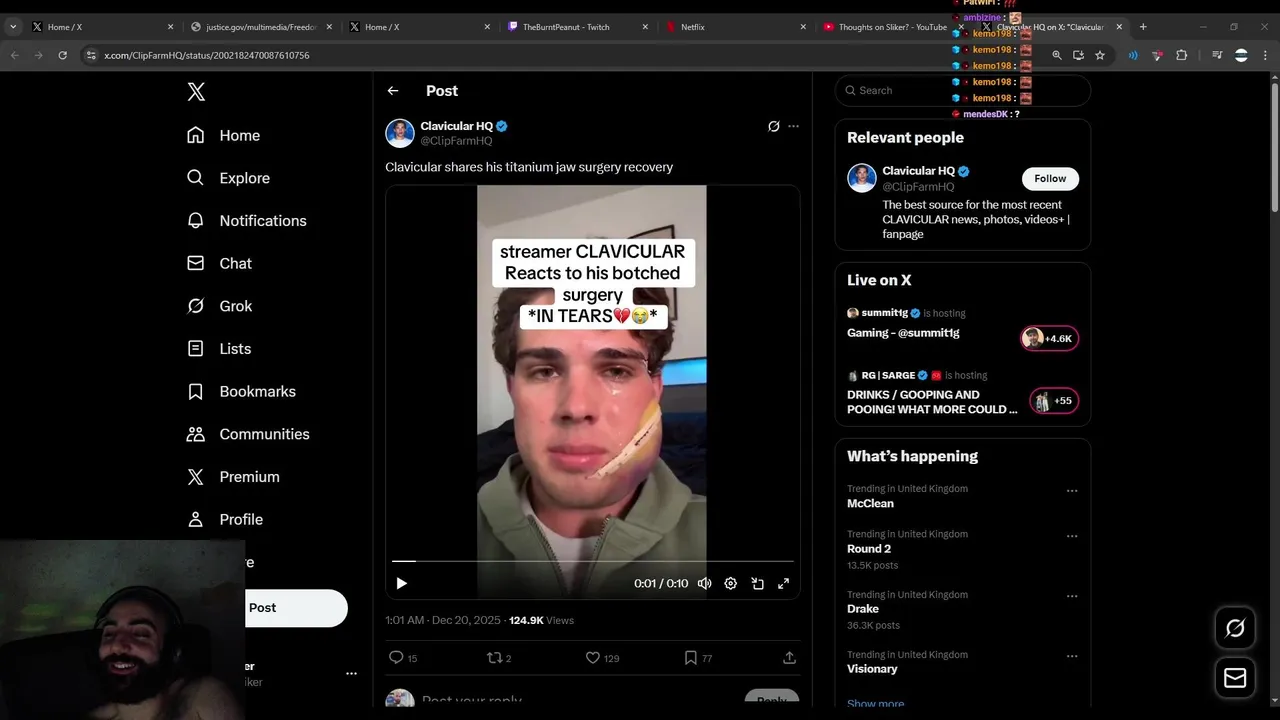Screen dimensions: 1280x720
Task: Follow Clavicular HQ in Relevant people
Action: 1050,178
